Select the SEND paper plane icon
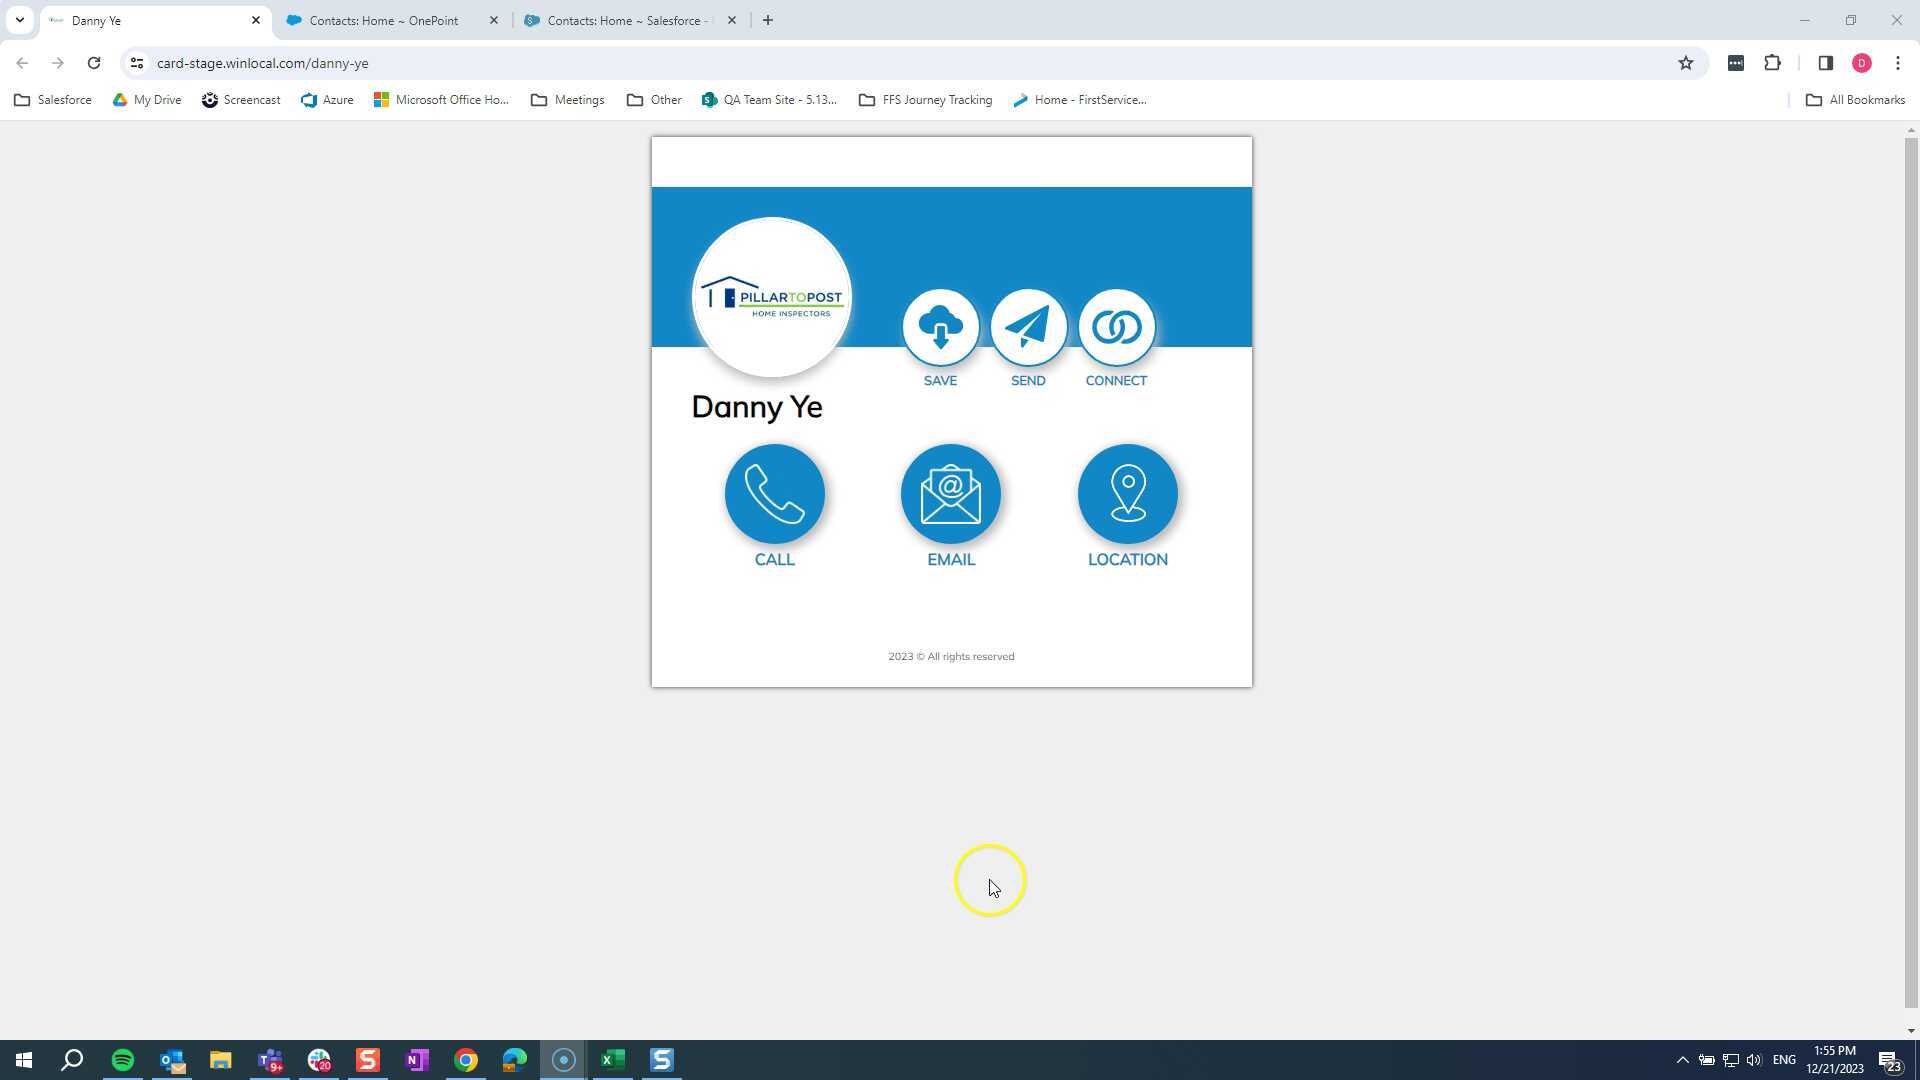 1028,327
